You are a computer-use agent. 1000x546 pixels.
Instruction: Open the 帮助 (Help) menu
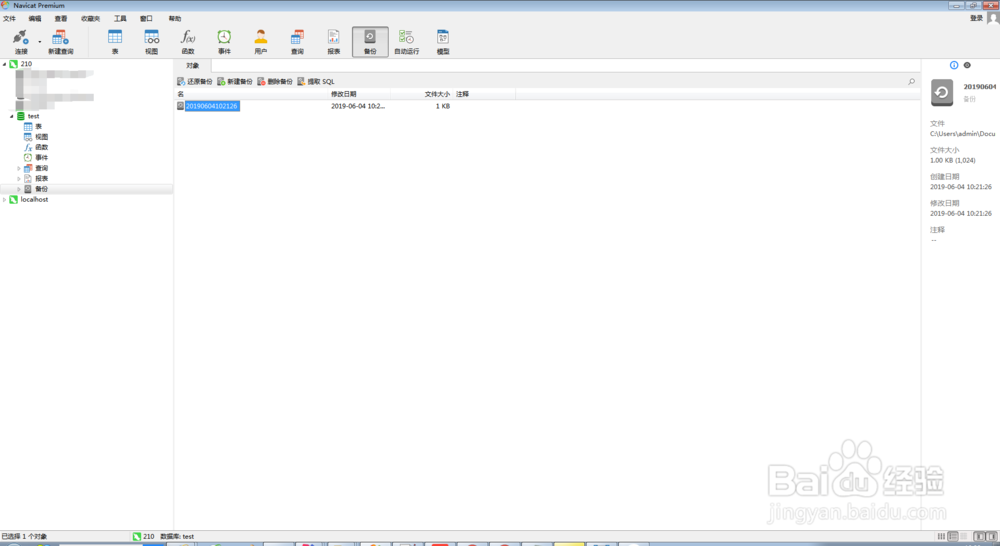[x=175, y=18]
